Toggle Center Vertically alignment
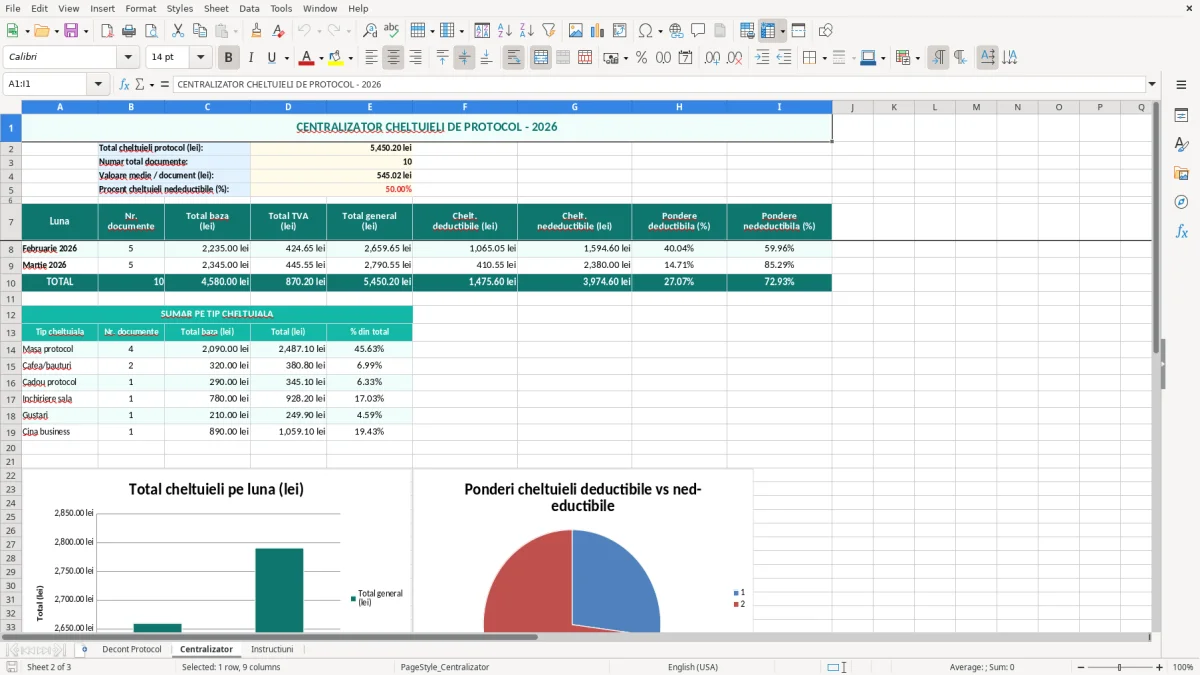The height and width of the screenshot is (675, 1200). tap(464, 58)
